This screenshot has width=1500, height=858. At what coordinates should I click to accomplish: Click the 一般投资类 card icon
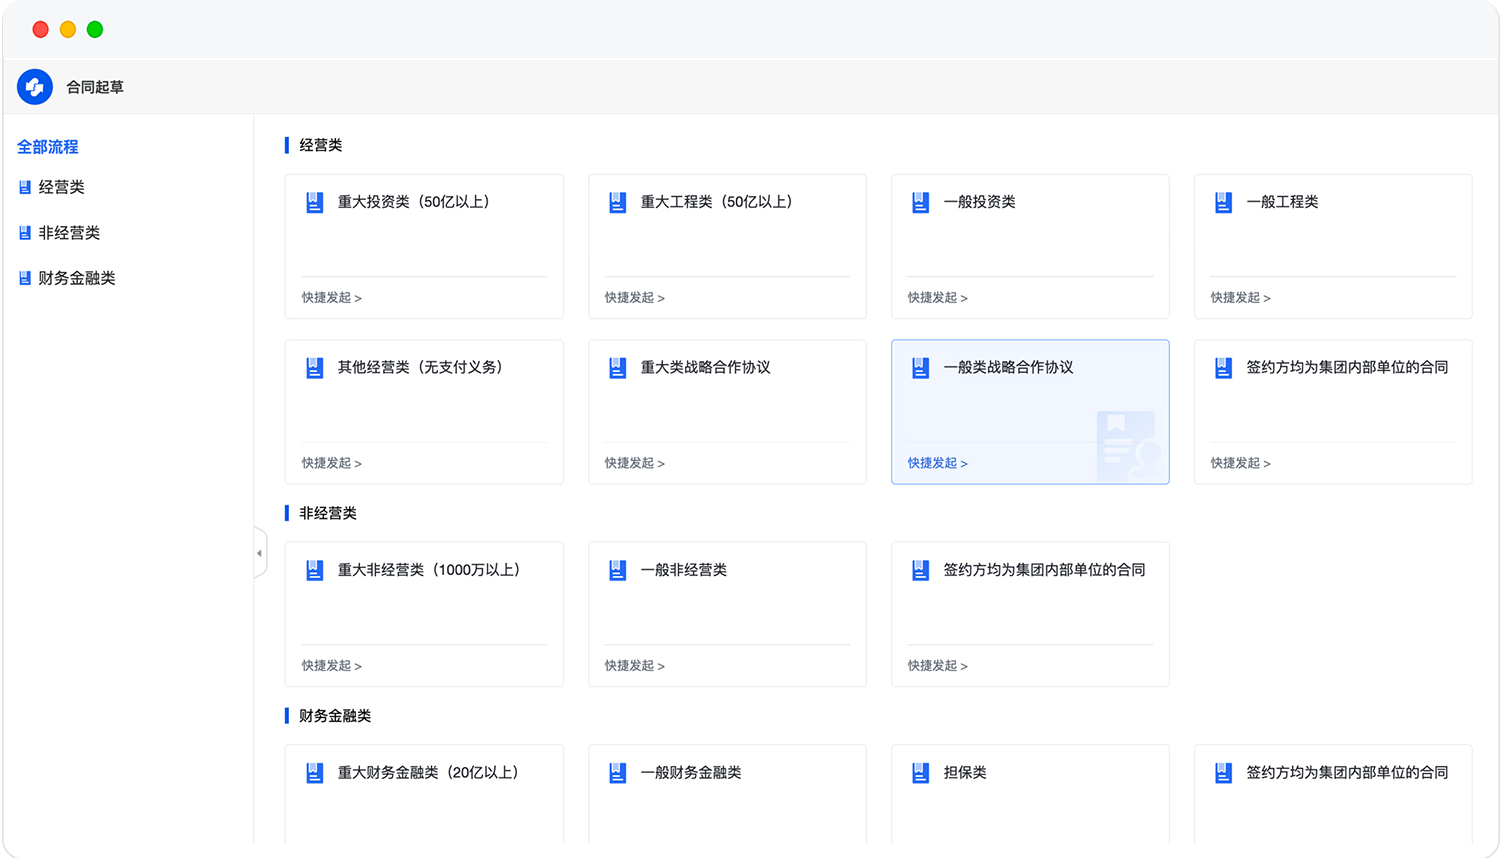coord(921,202)
